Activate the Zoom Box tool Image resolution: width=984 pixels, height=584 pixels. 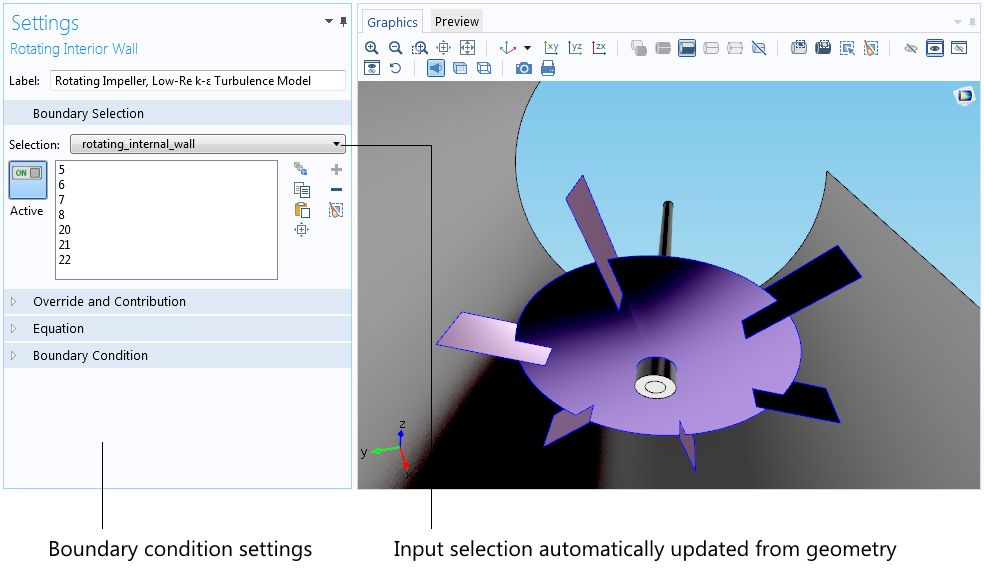coord(419,48)
